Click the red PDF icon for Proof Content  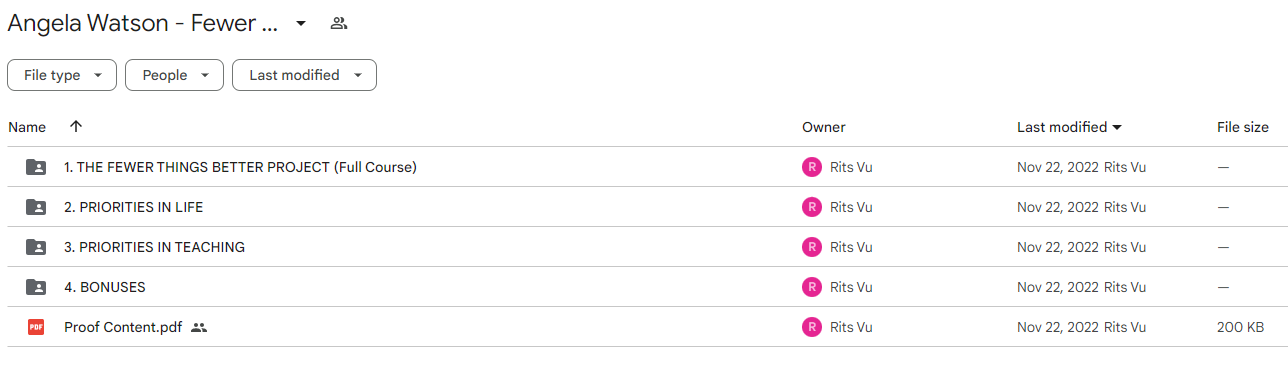pos(36,327)
